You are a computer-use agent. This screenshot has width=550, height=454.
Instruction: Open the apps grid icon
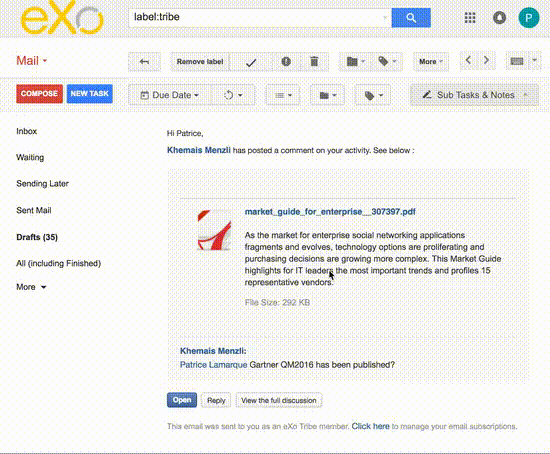[470, 18]
